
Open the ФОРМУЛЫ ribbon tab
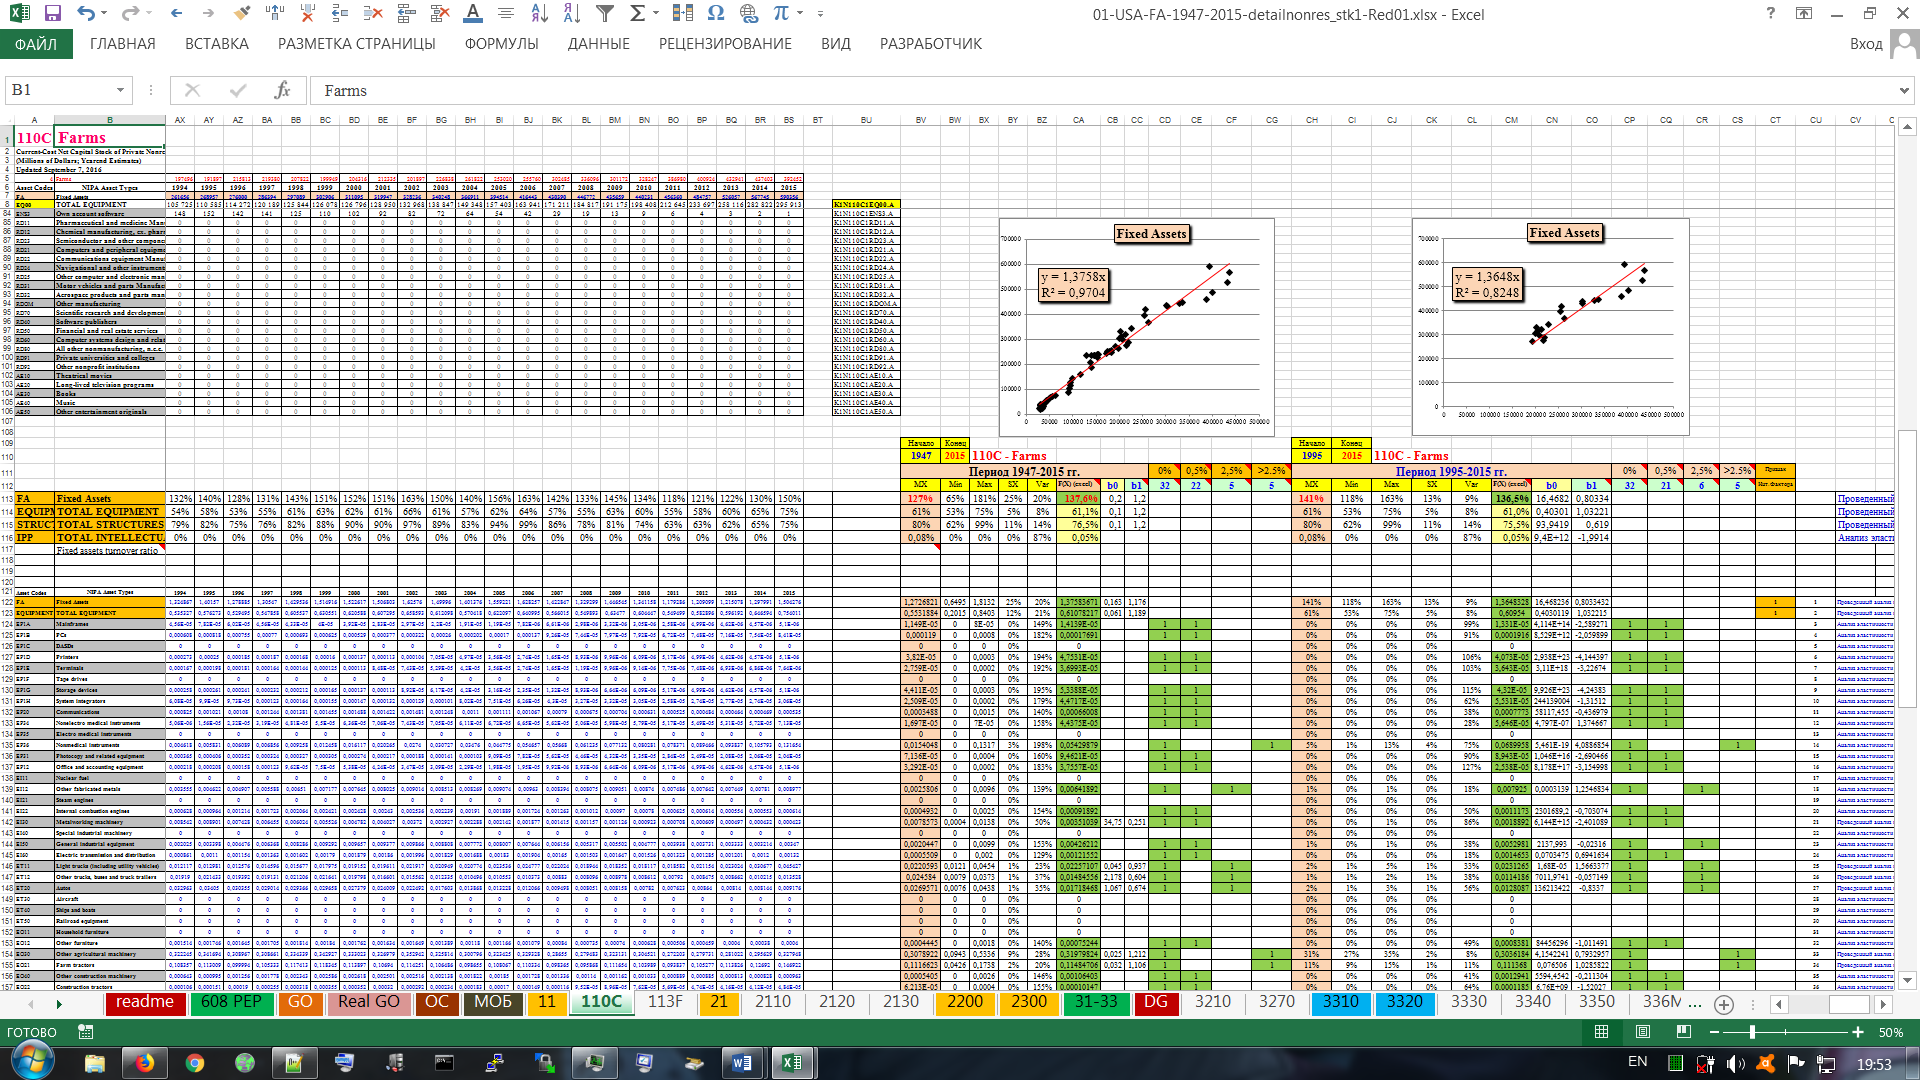pos(501,44)
